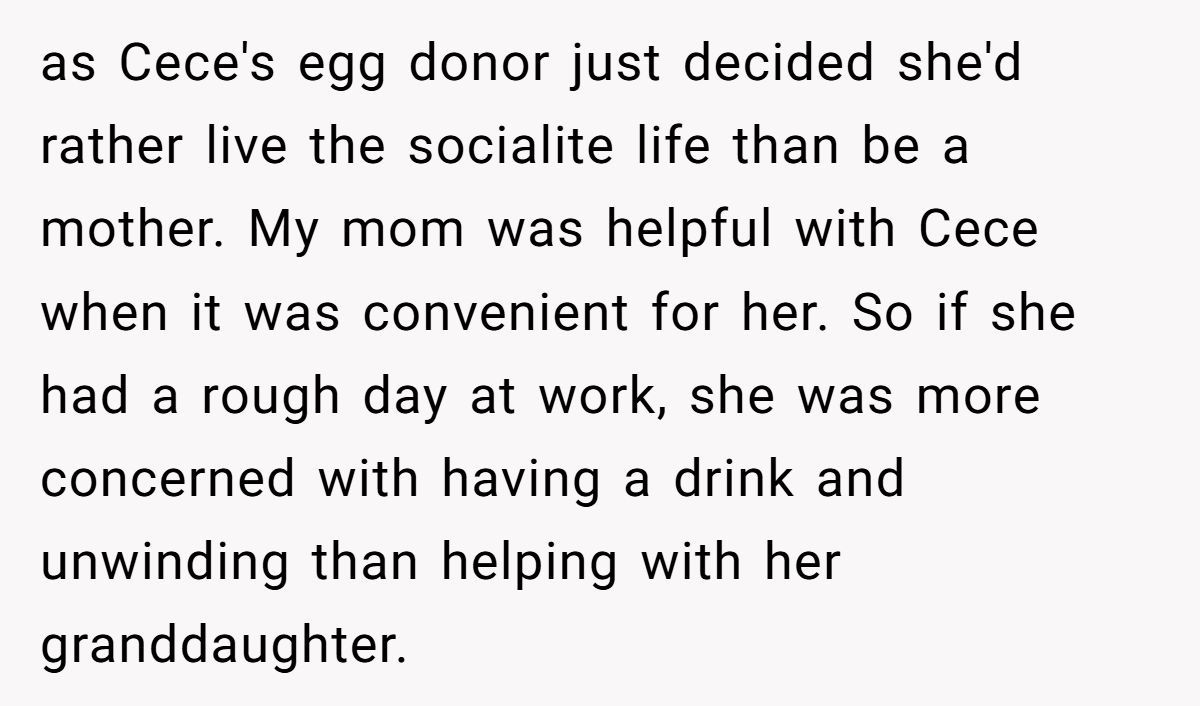1200x706 pixels.
Task: Place cursor on the word "unwinding"
Action: [x=165, y=563]
